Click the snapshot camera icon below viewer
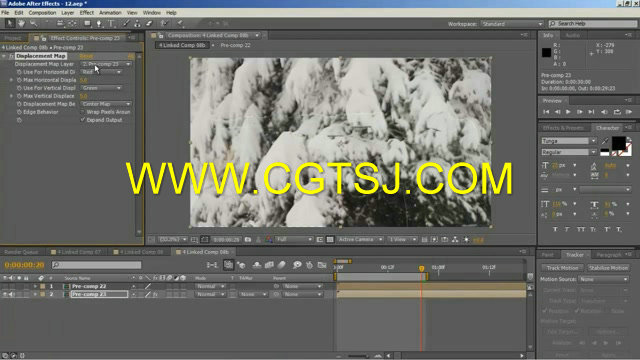 click(248, 240)
